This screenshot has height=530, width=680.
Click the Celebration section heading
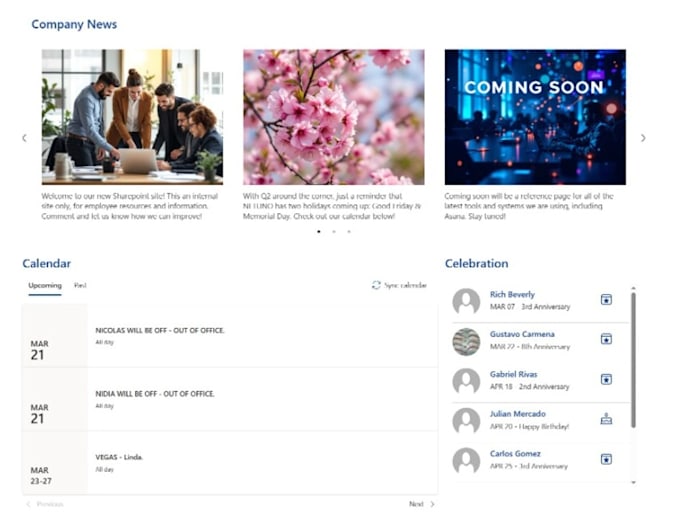pyautogui.click(x=477, y=263)
